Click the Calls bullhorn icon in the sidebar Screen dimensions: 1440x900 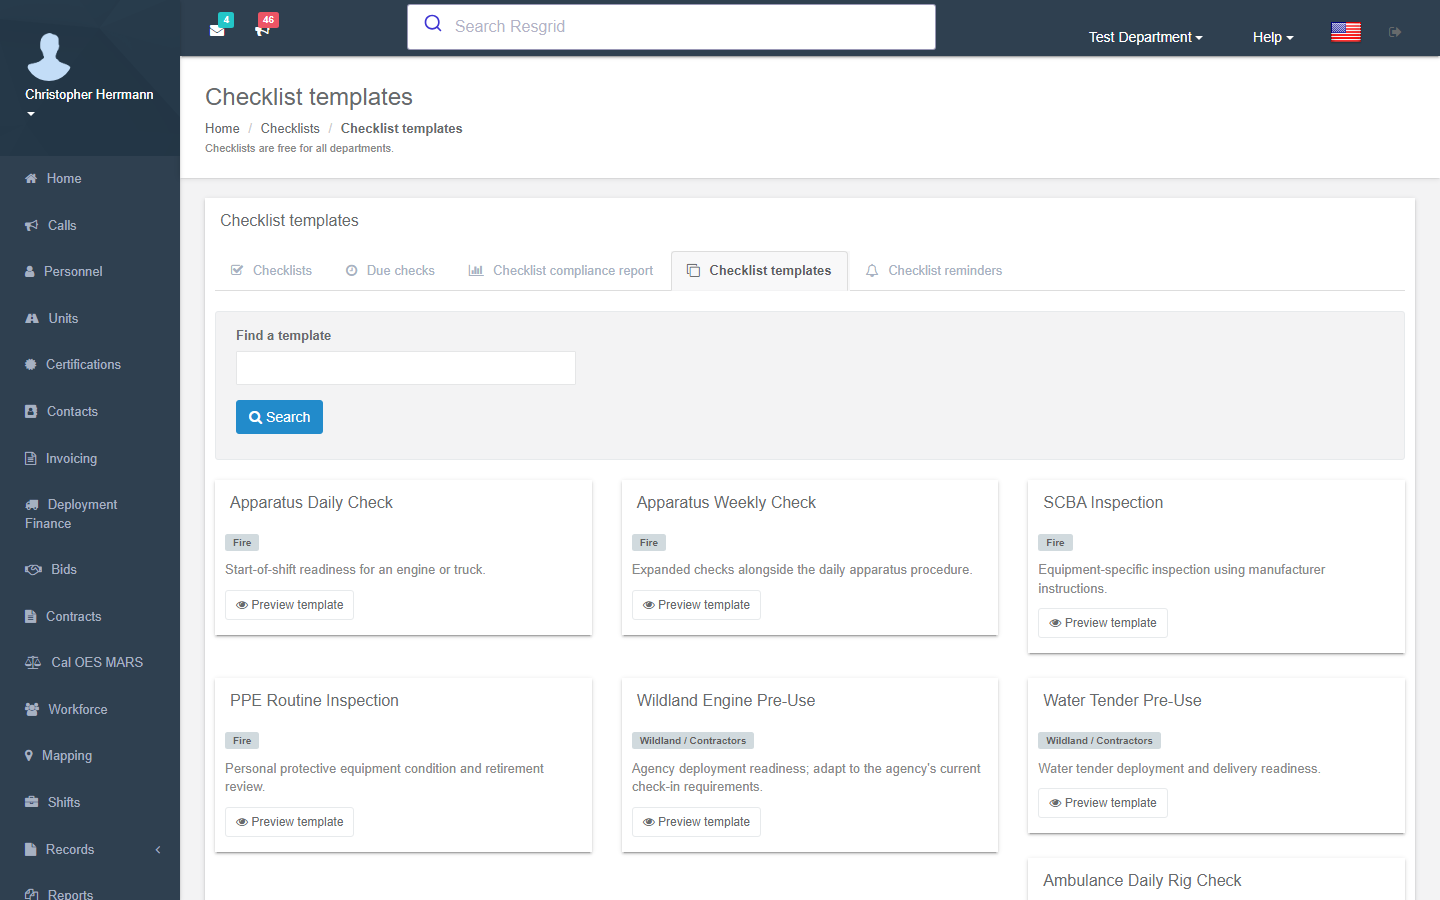pyautogui.click(x=32, y=226)
